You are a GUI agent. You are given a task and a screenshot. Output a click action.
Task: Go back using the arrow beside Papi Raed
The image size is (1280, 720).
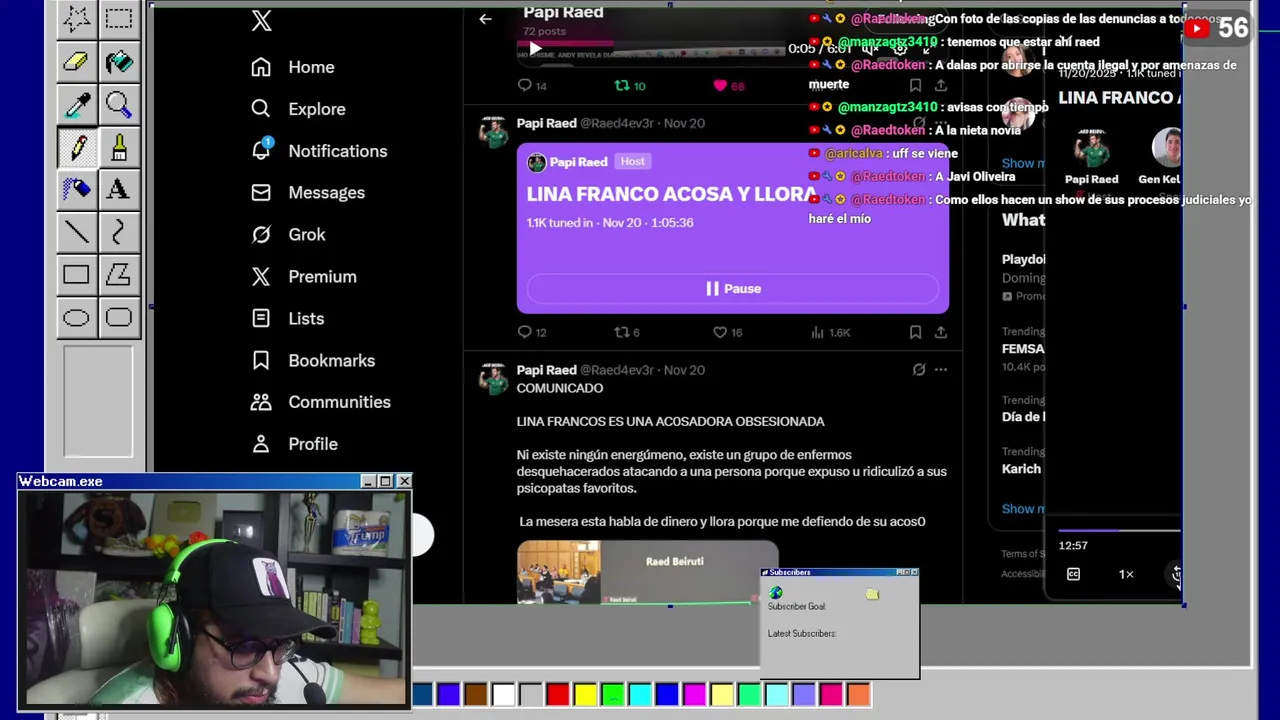[x=485, y=18]
